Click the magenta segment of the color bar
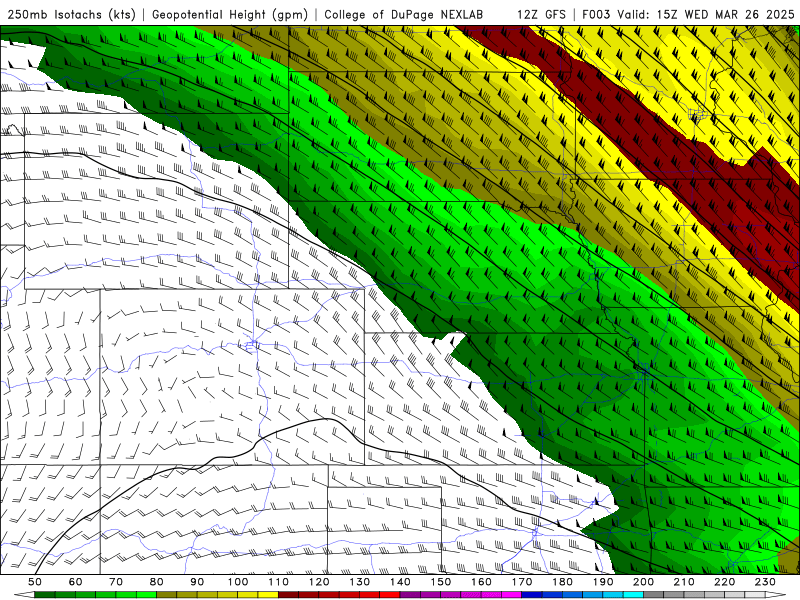Screen dimensions: 800x600 (x=512, y=595)
